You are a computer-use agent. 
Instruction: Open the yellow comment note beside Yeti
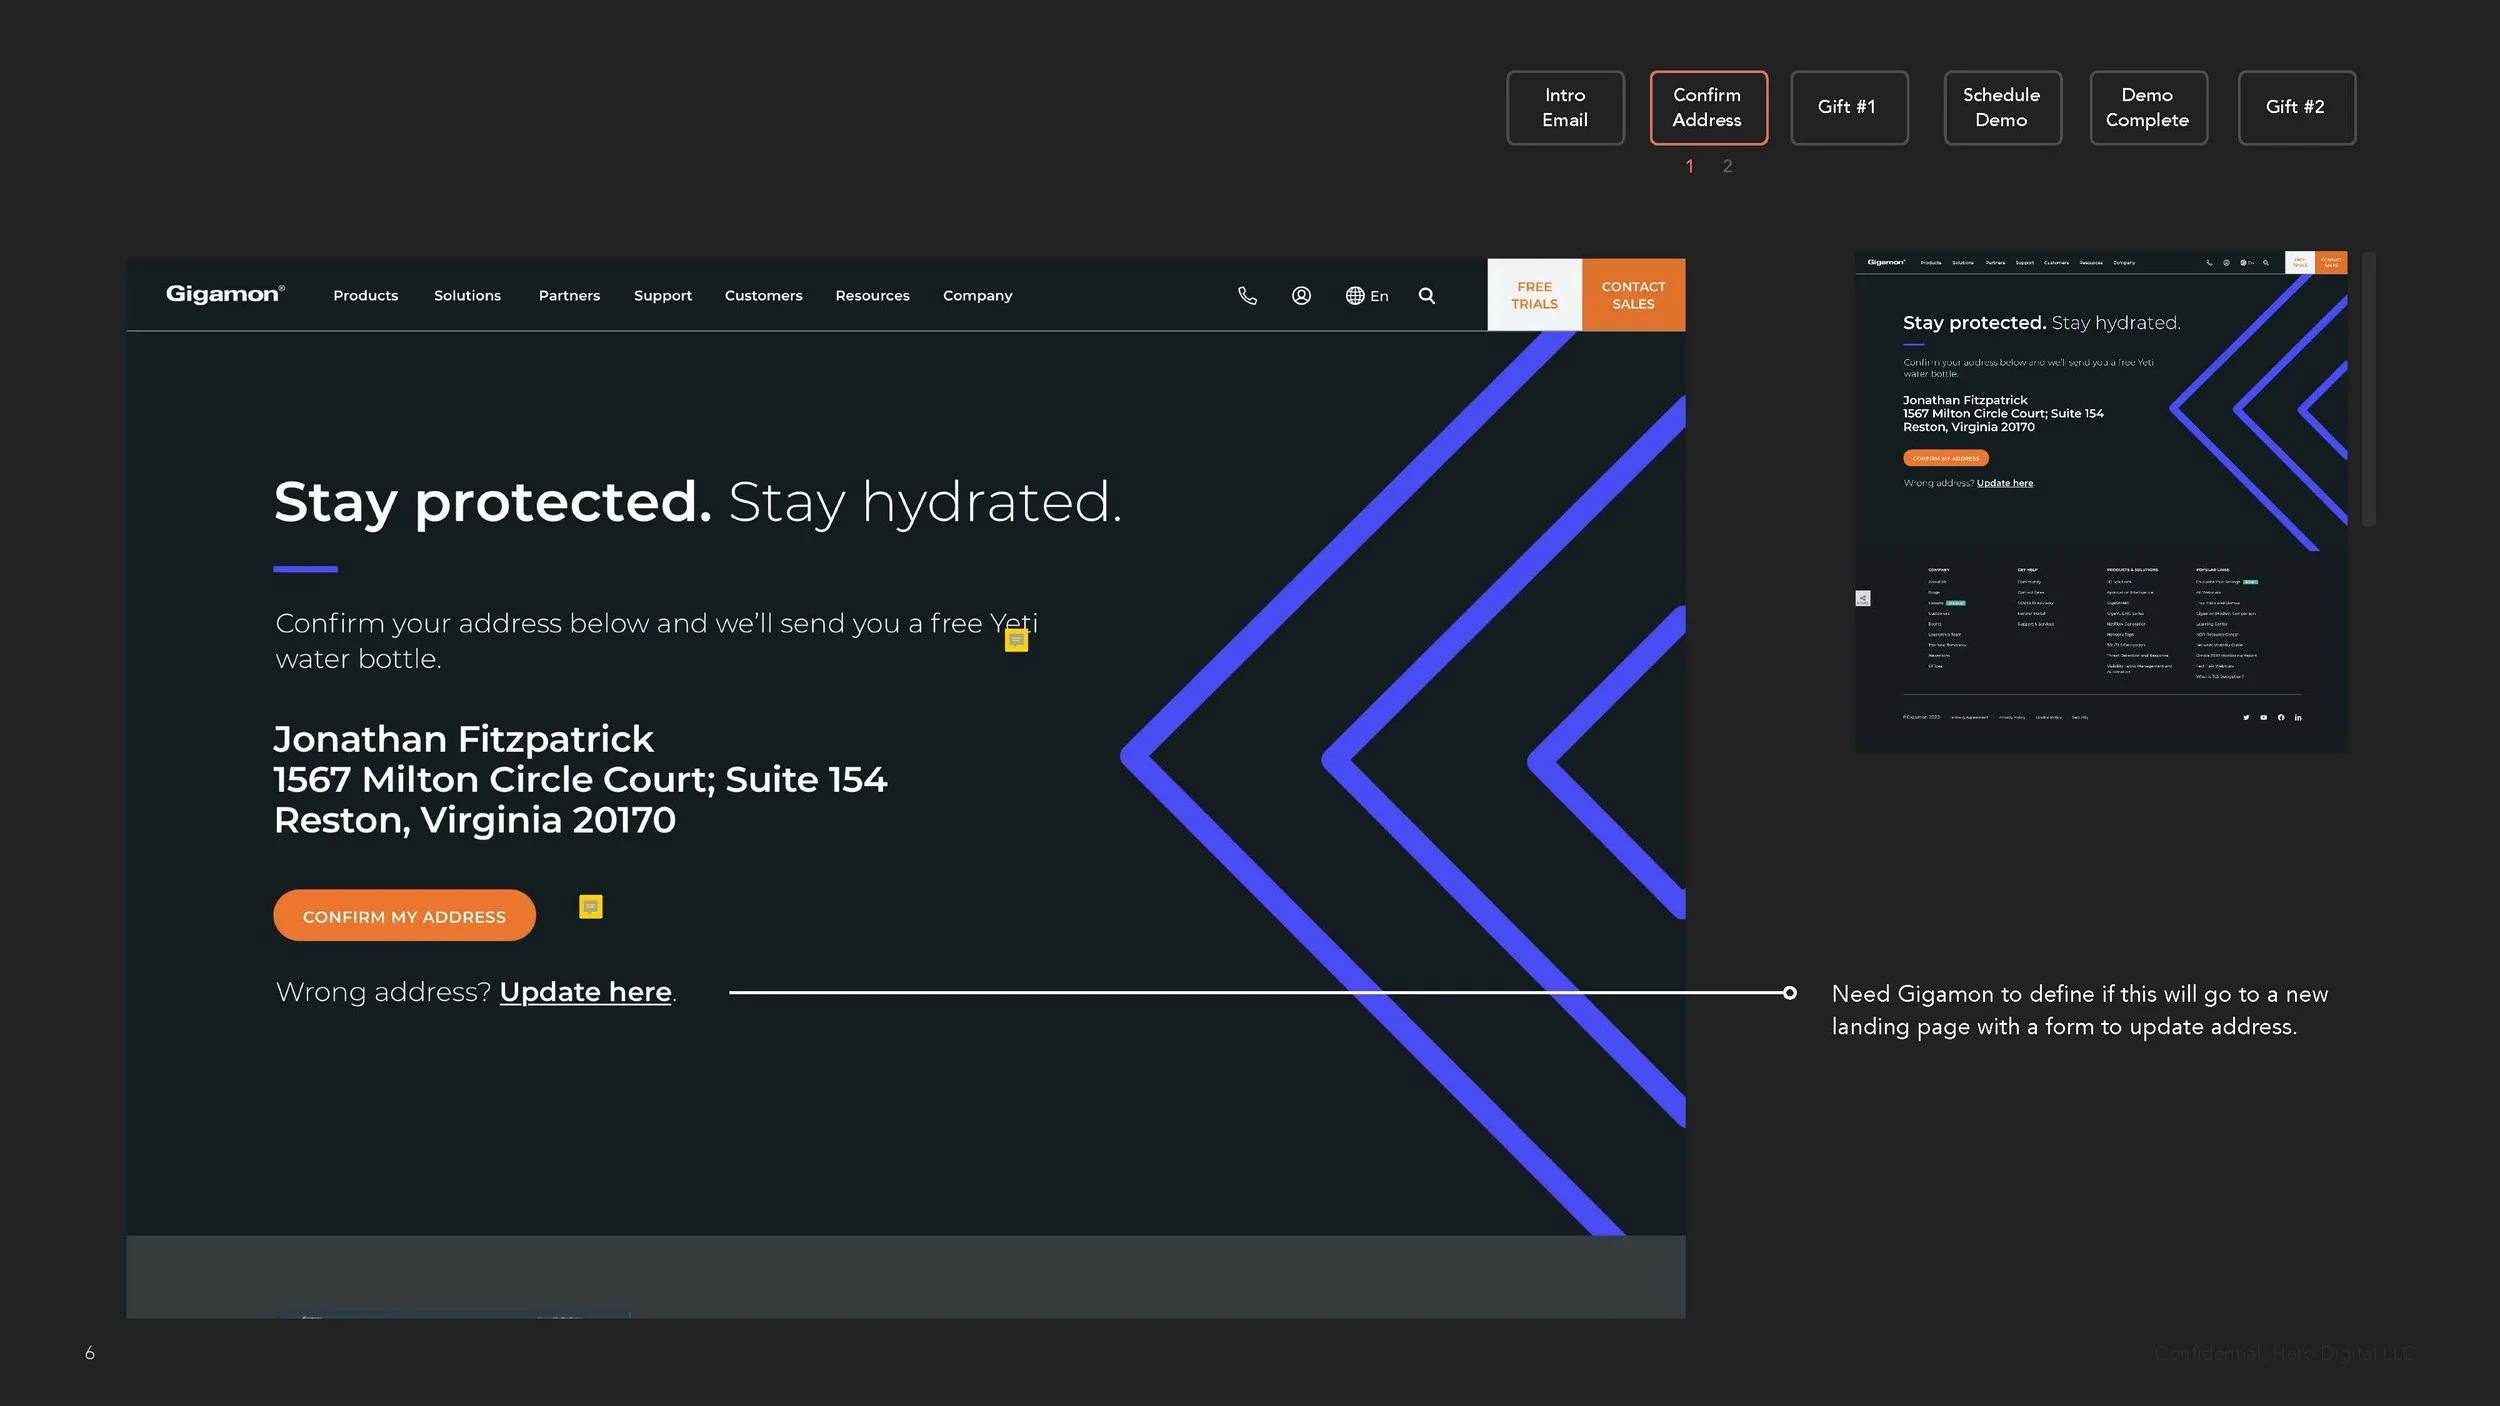[1016, 640]
